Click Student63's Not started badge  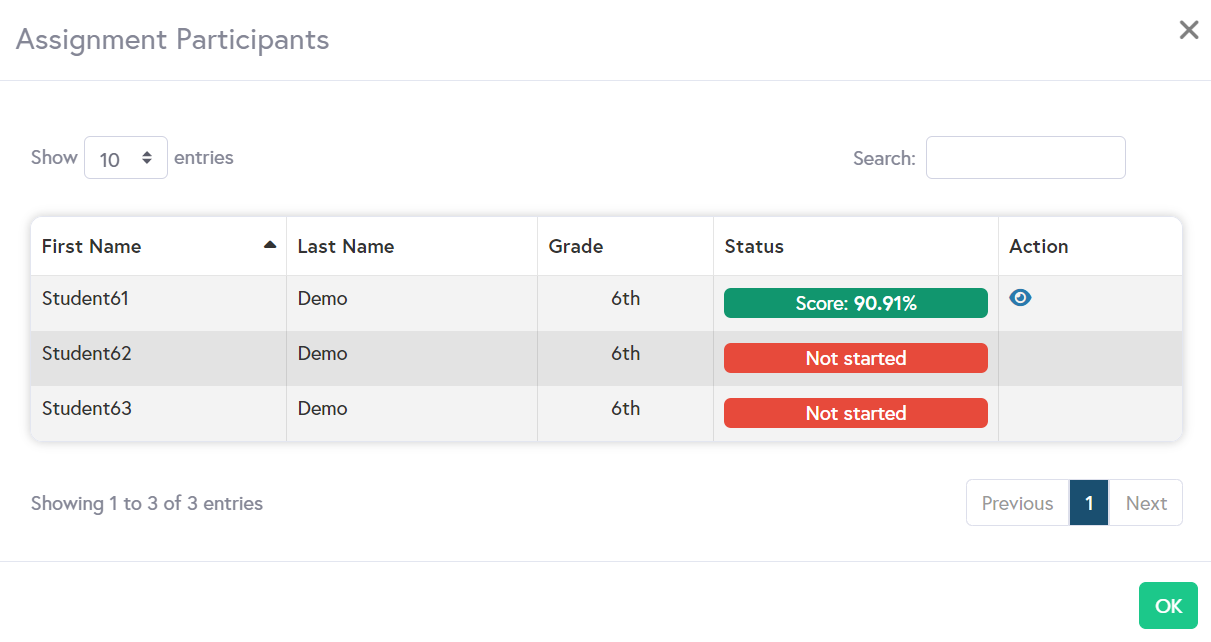click(x=855, y=413)
